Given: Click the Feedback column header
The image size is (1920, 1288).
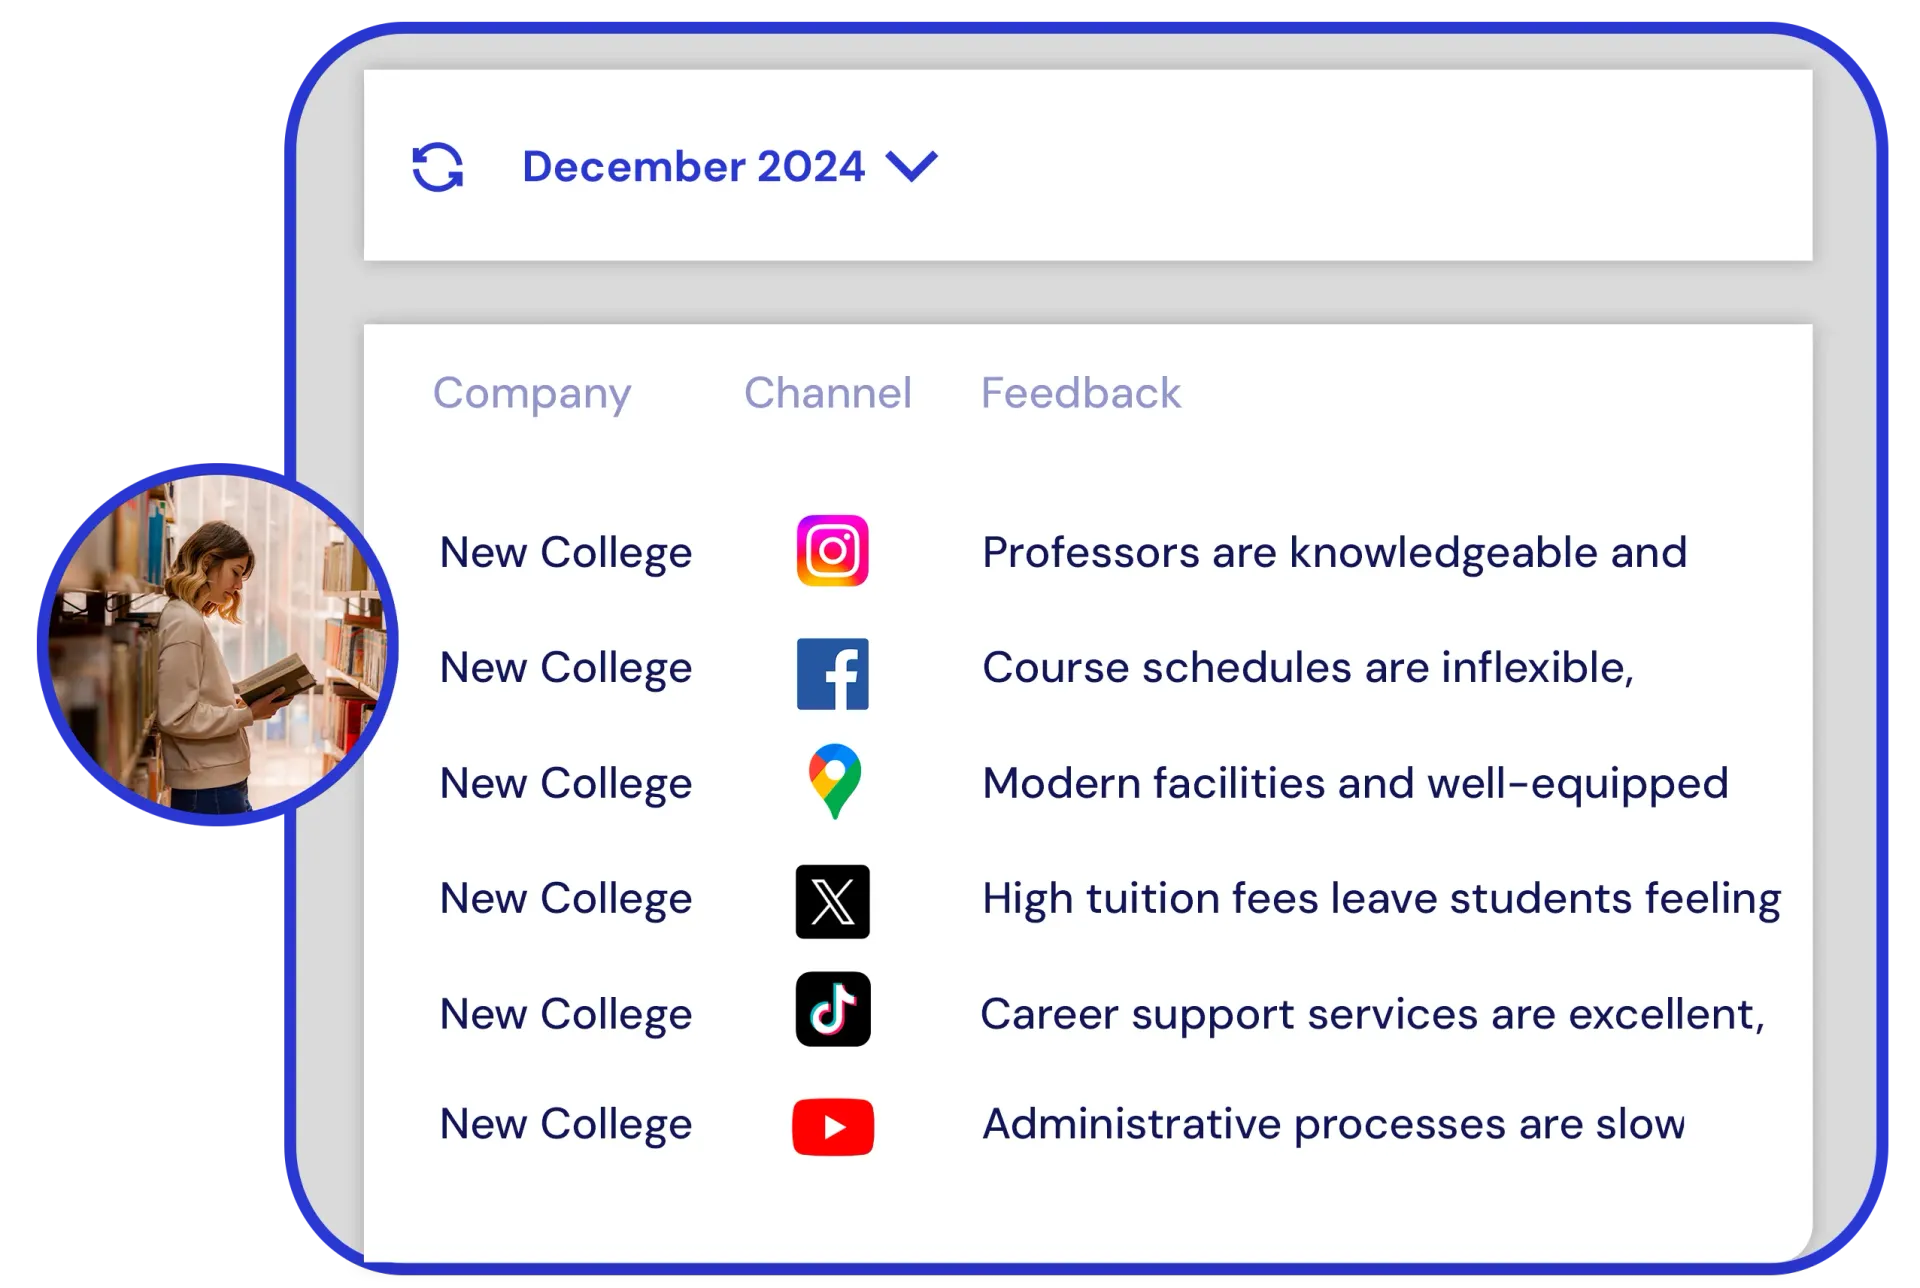Looking at the screenshot, I should coord(1081,393).
